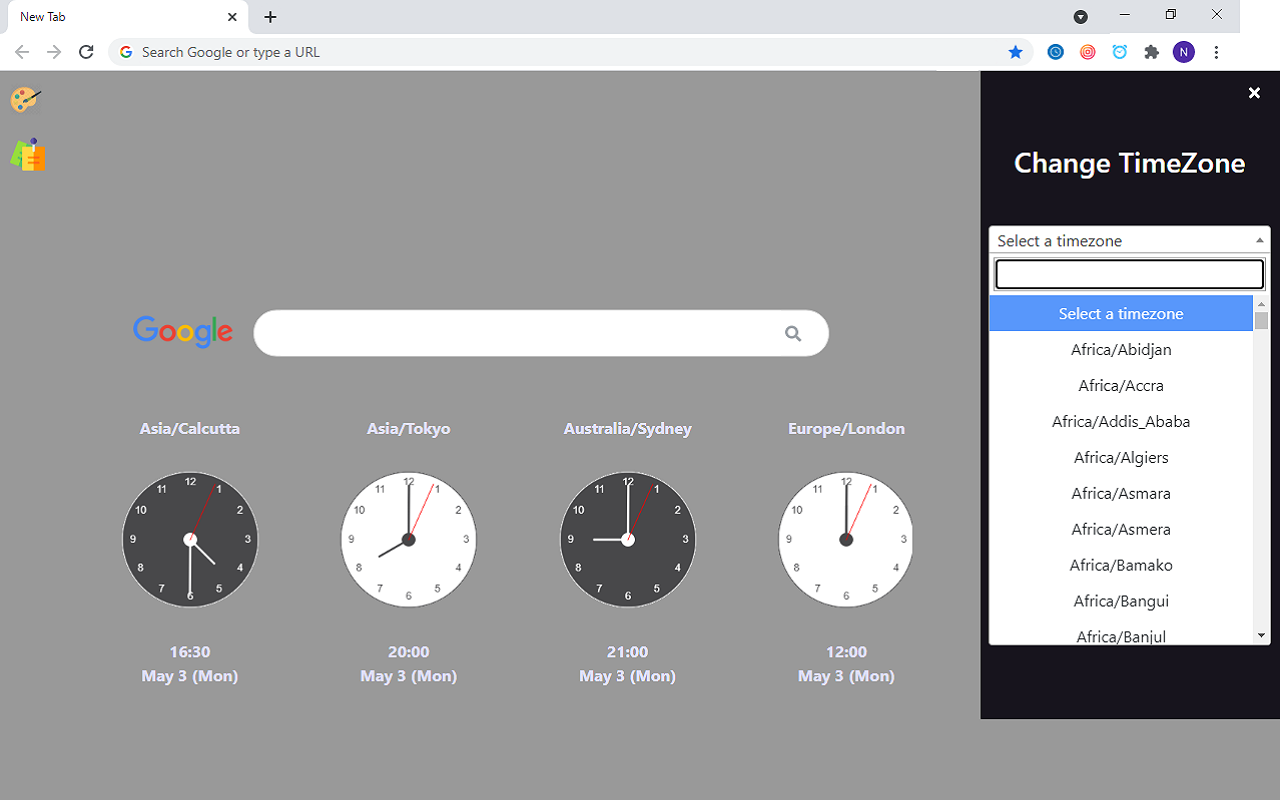
Task: Click the blue clock extension icon
Action: pyautogui.click(x=1055, y=51)
